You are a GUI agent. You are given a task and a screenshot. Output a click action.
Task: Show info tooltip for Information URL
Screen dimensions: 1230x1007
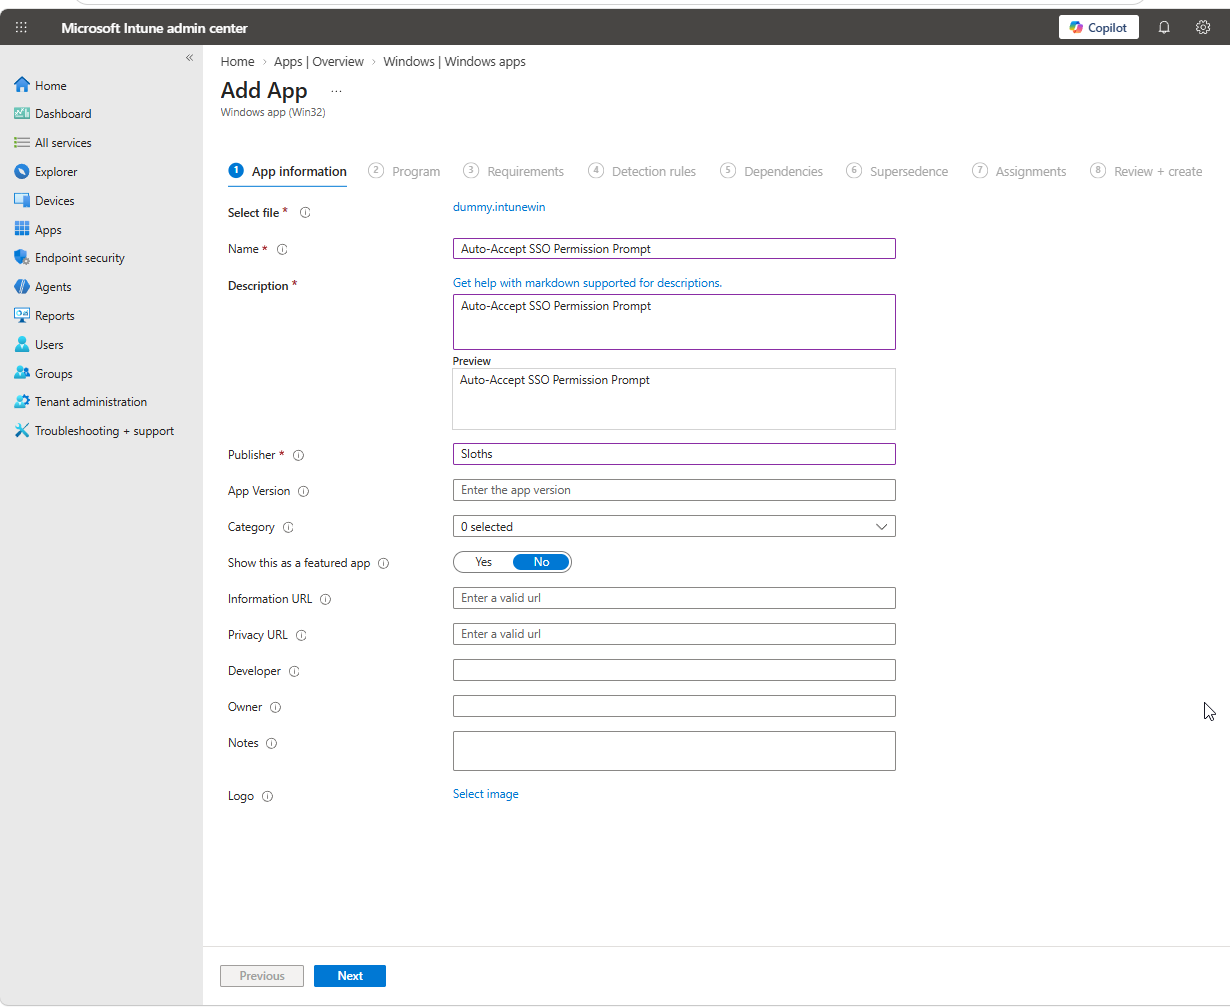[x=325, y=600]
